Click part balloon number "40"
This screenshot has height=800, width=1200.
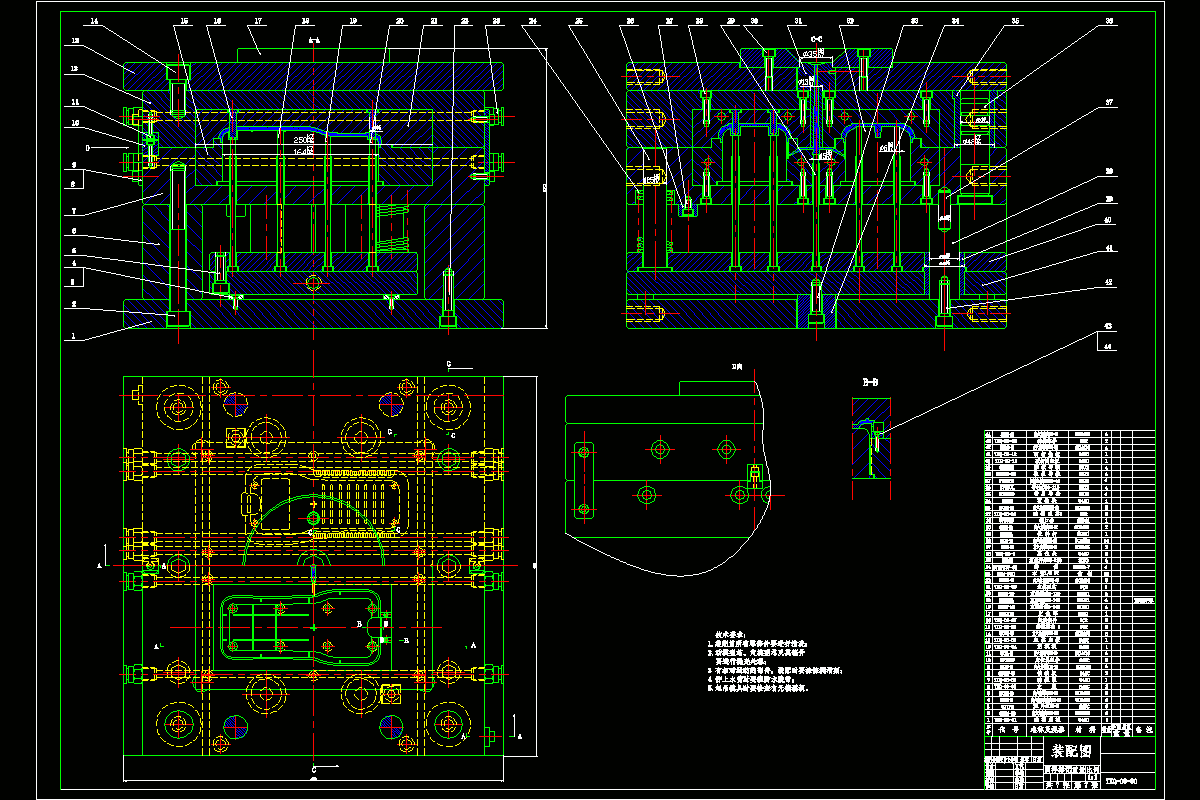tap(1108, 220)
